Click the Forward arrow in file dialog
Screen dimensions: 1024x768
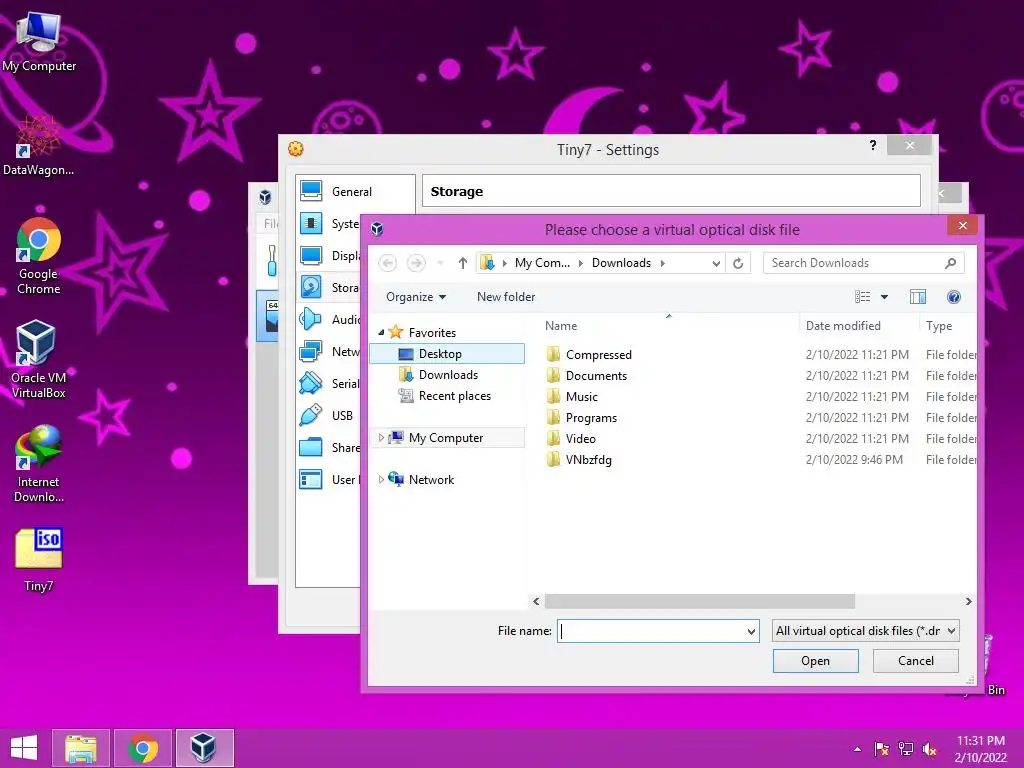[x=416, y=263]
